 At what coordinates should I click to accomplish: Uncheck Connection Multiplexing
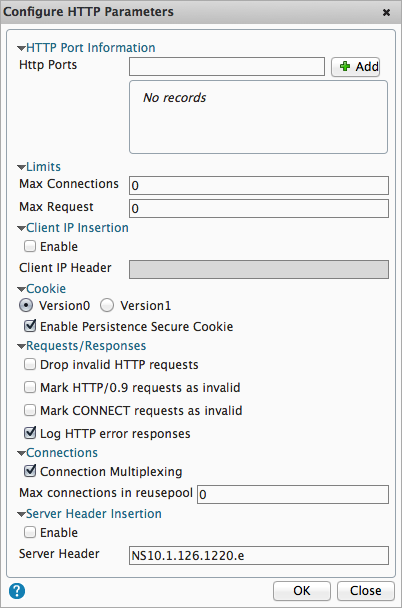30,471
